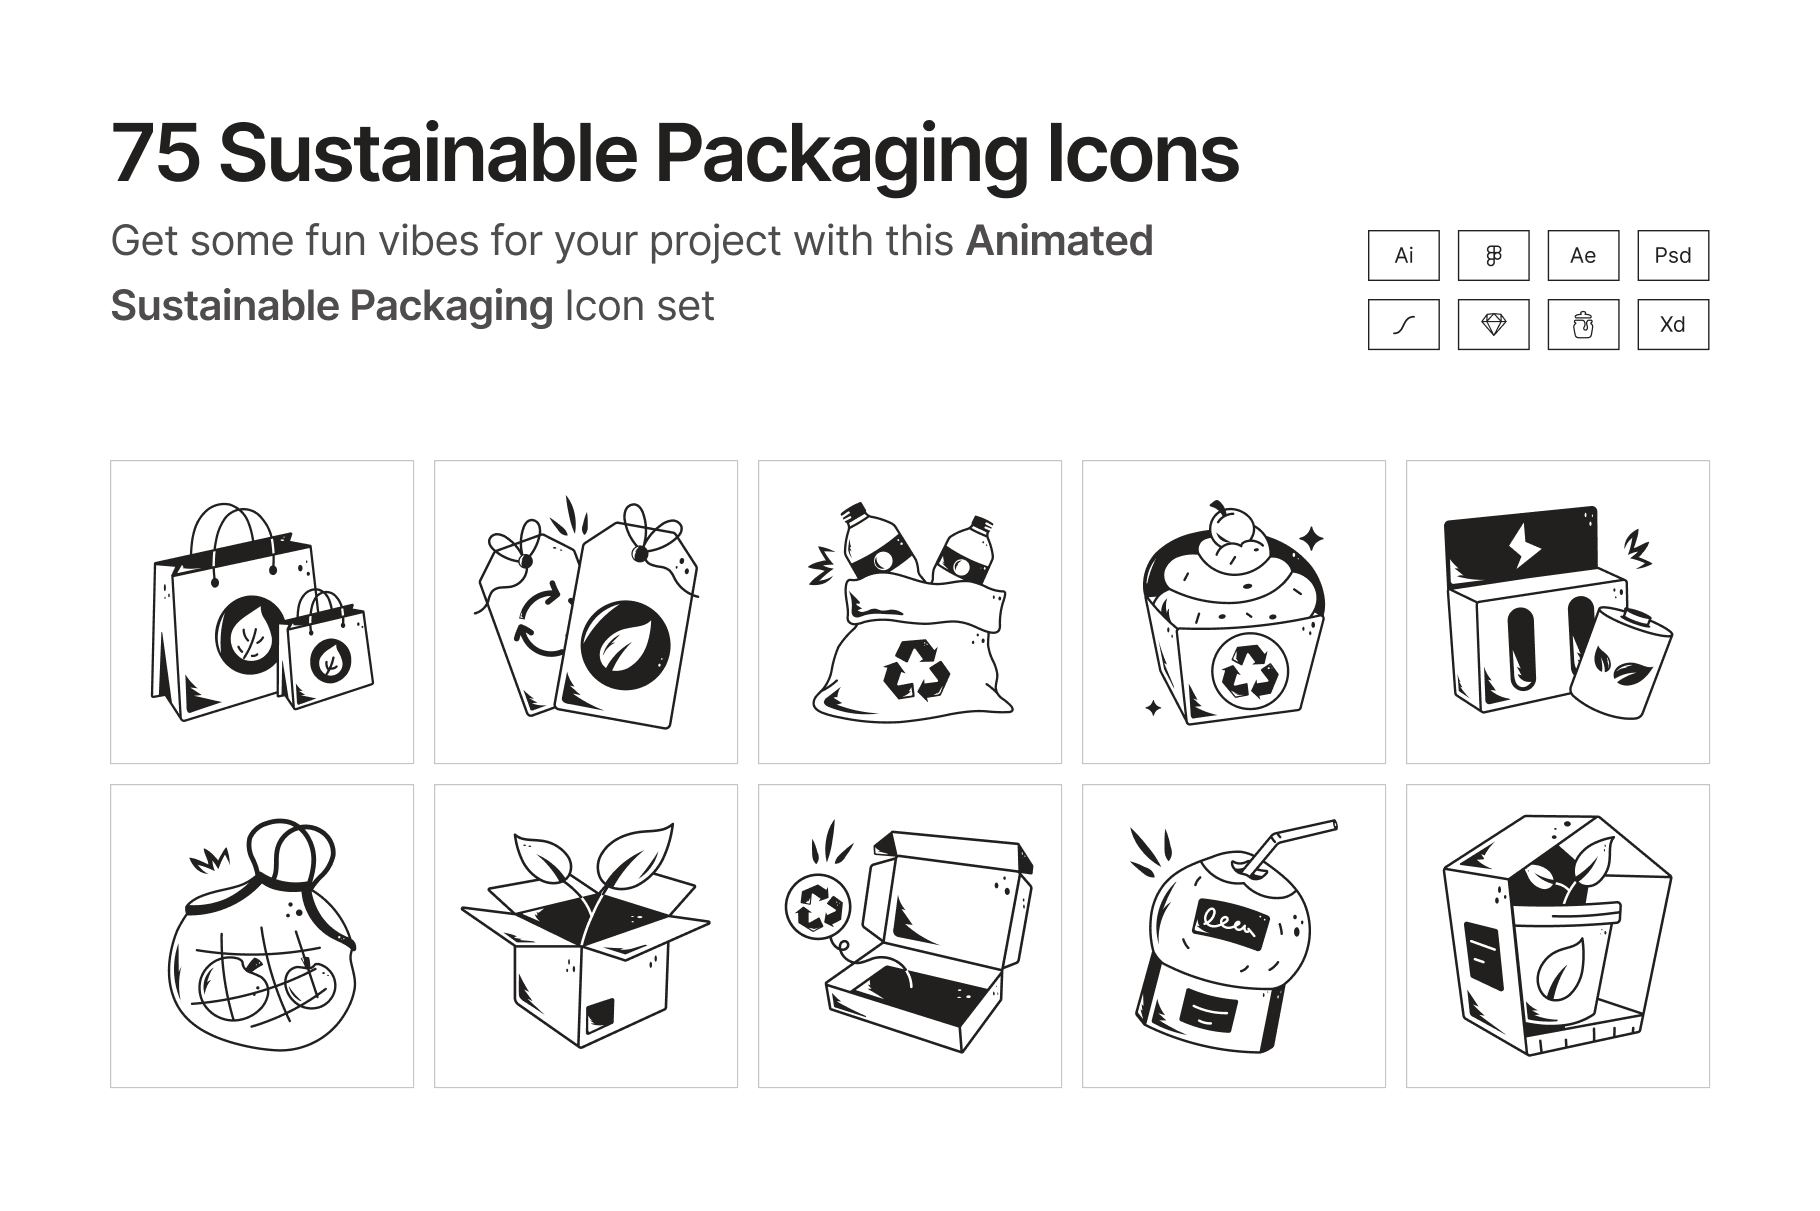Click the 75 Sustainable Packaging Icons heading
This screenshot has width=1820, height=1211.
[675, 155]
